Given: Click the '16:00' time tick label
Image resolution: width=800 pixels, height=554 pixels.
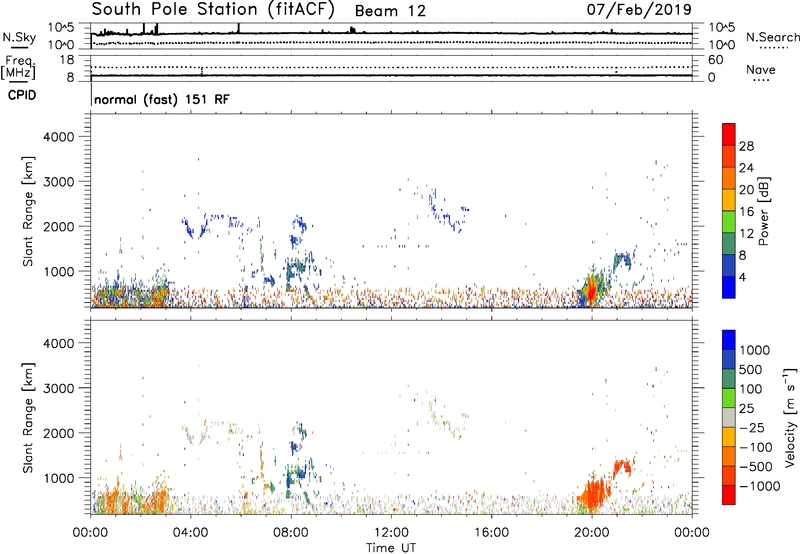Looking at the screenshot, I should [x=491, y=533].
